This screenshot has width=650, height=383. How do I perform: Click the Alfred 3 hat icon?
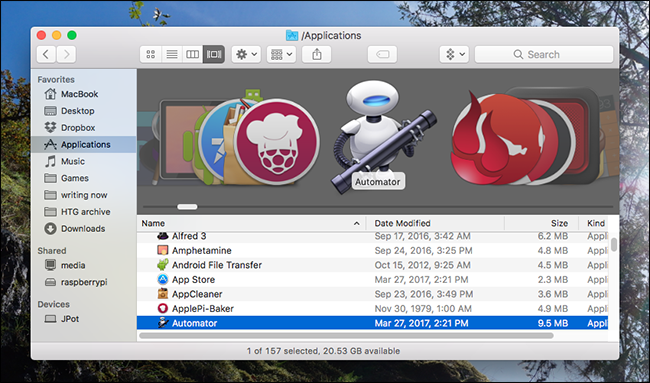[x=163, y=236]
